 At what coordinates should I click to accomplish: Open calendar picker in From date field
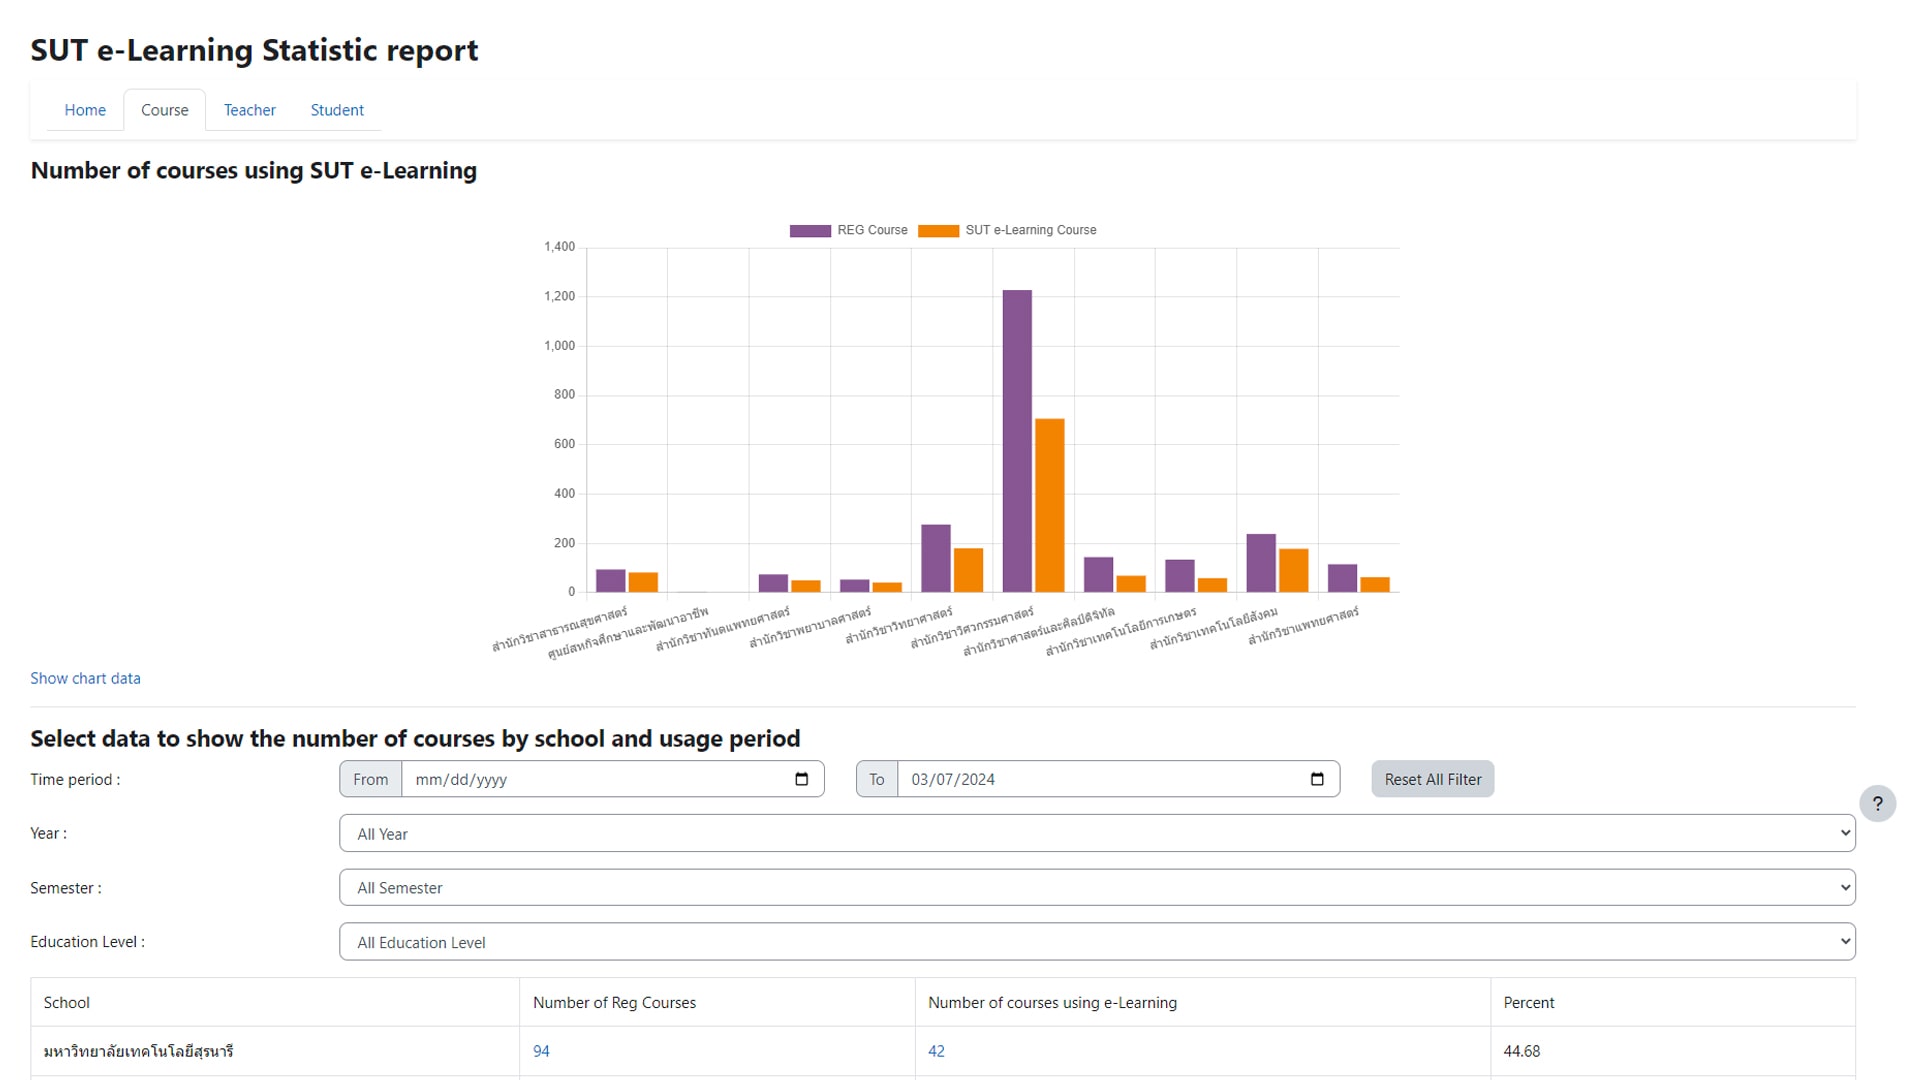(802, 779)
